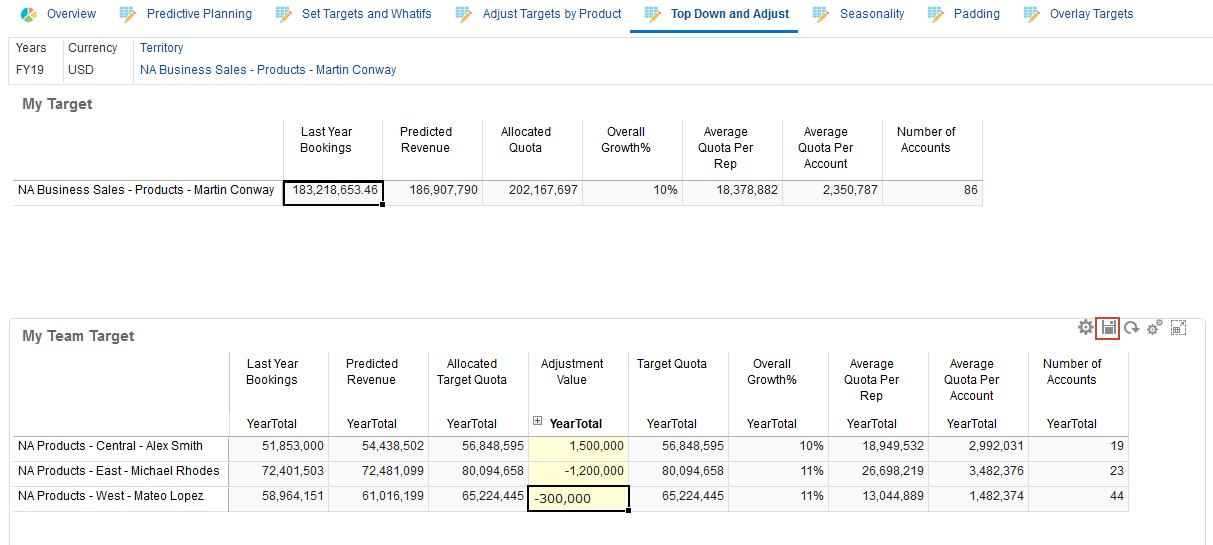Click the Refresh arrow icon

coord(1131,328)
